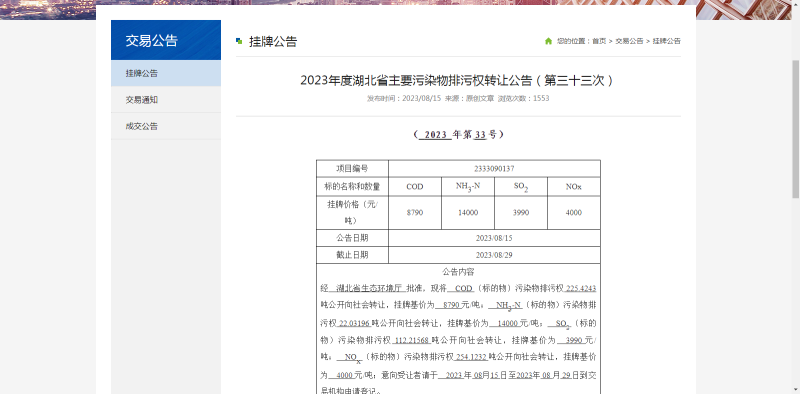Image resolution: width=800 pixels, height=394 pixels.
Task: Click the 挂牌公告 page section heading
Action: [x=273, y=41]
